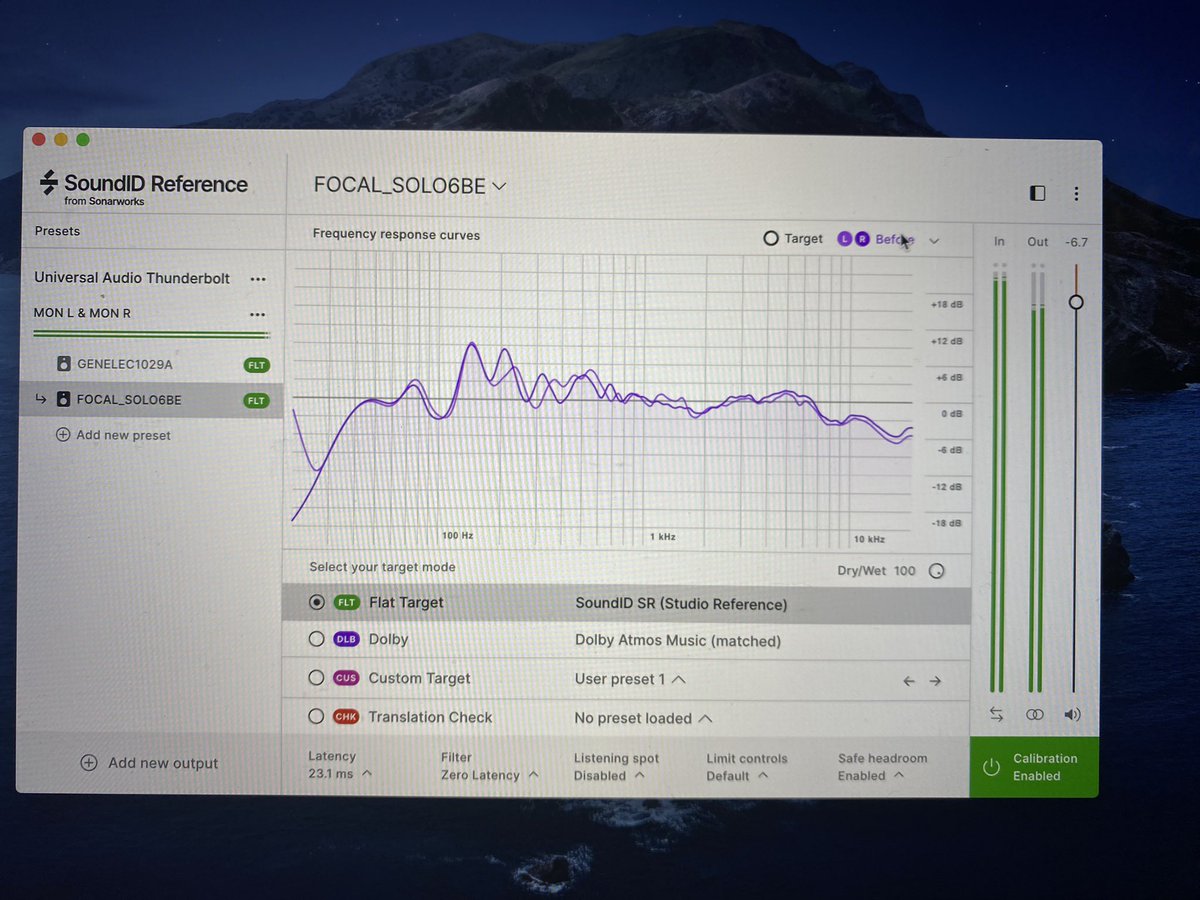Click the -6.7 volume value
Image resolution: width=1200 pixels, height=900 pixels.
1076,242
